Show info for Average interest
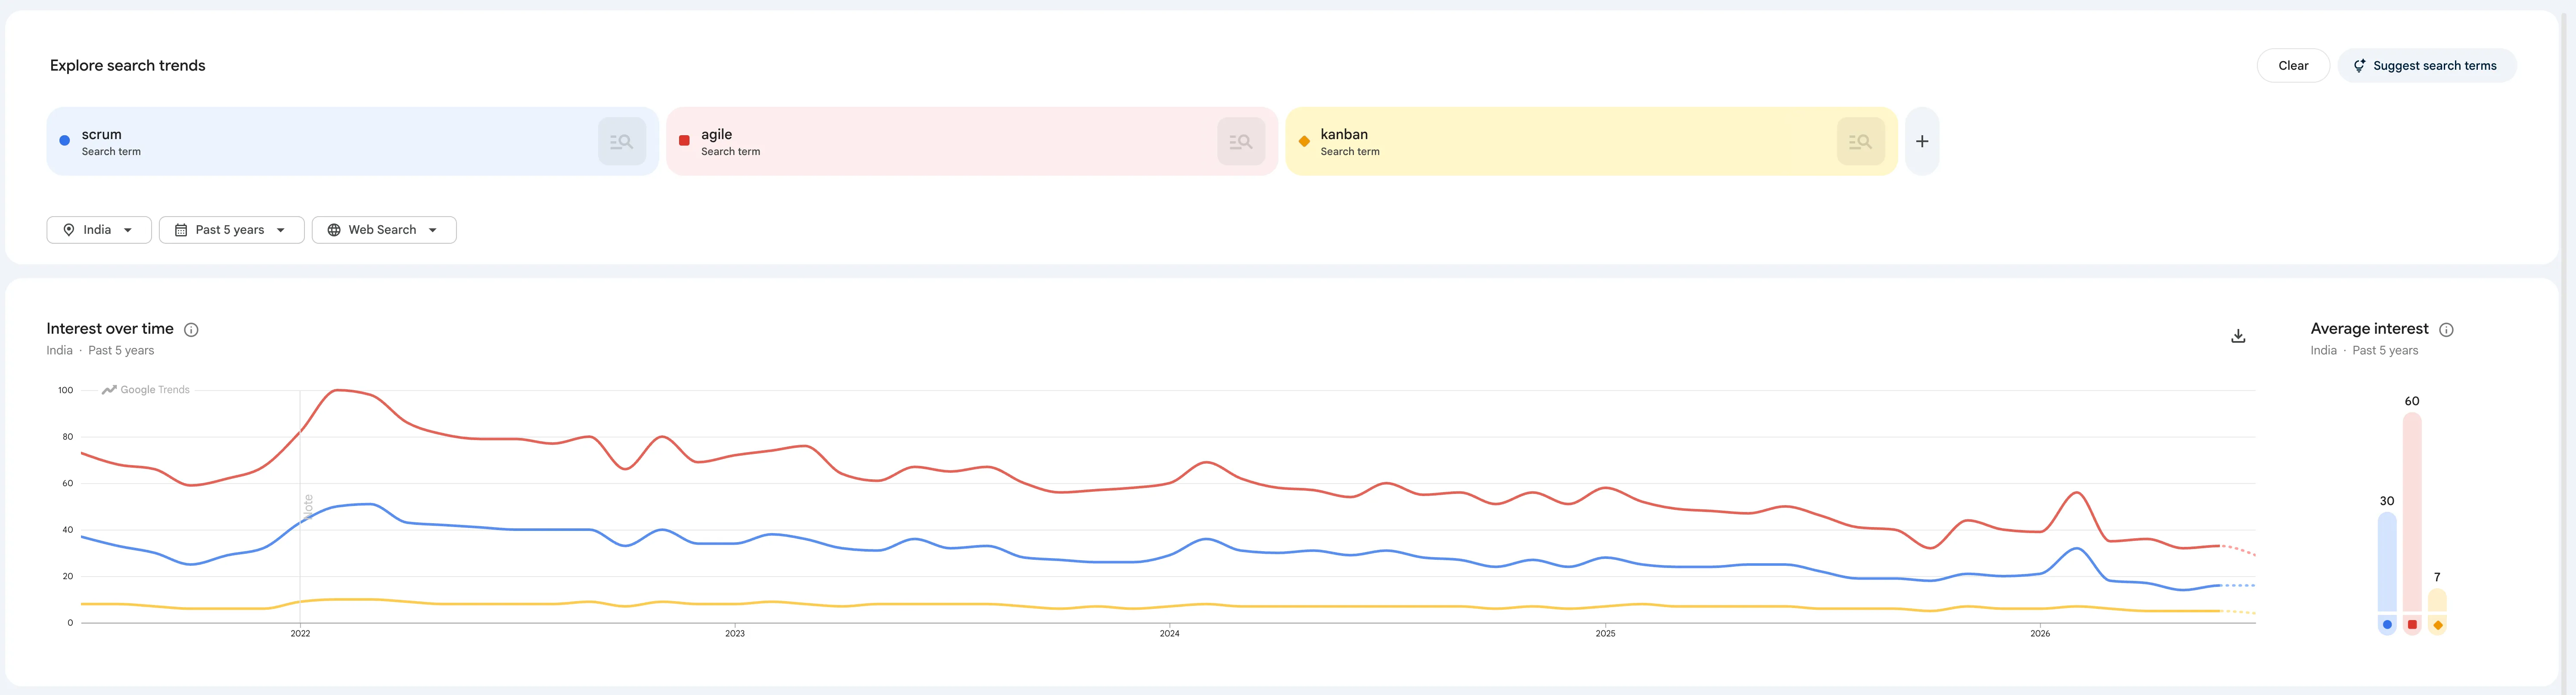This screenshot has width=2576, height=695. [2445, 330]
